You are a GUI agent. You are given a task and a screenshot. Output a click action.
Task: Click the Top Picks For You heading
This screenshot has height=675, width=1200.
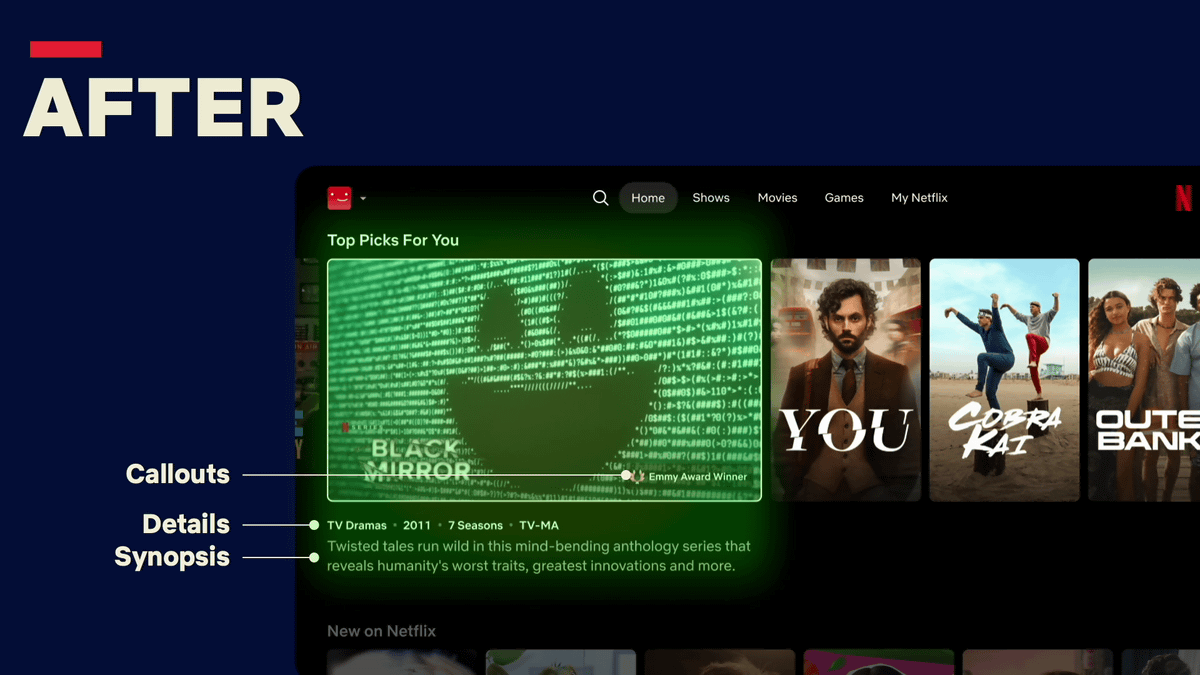393,240
